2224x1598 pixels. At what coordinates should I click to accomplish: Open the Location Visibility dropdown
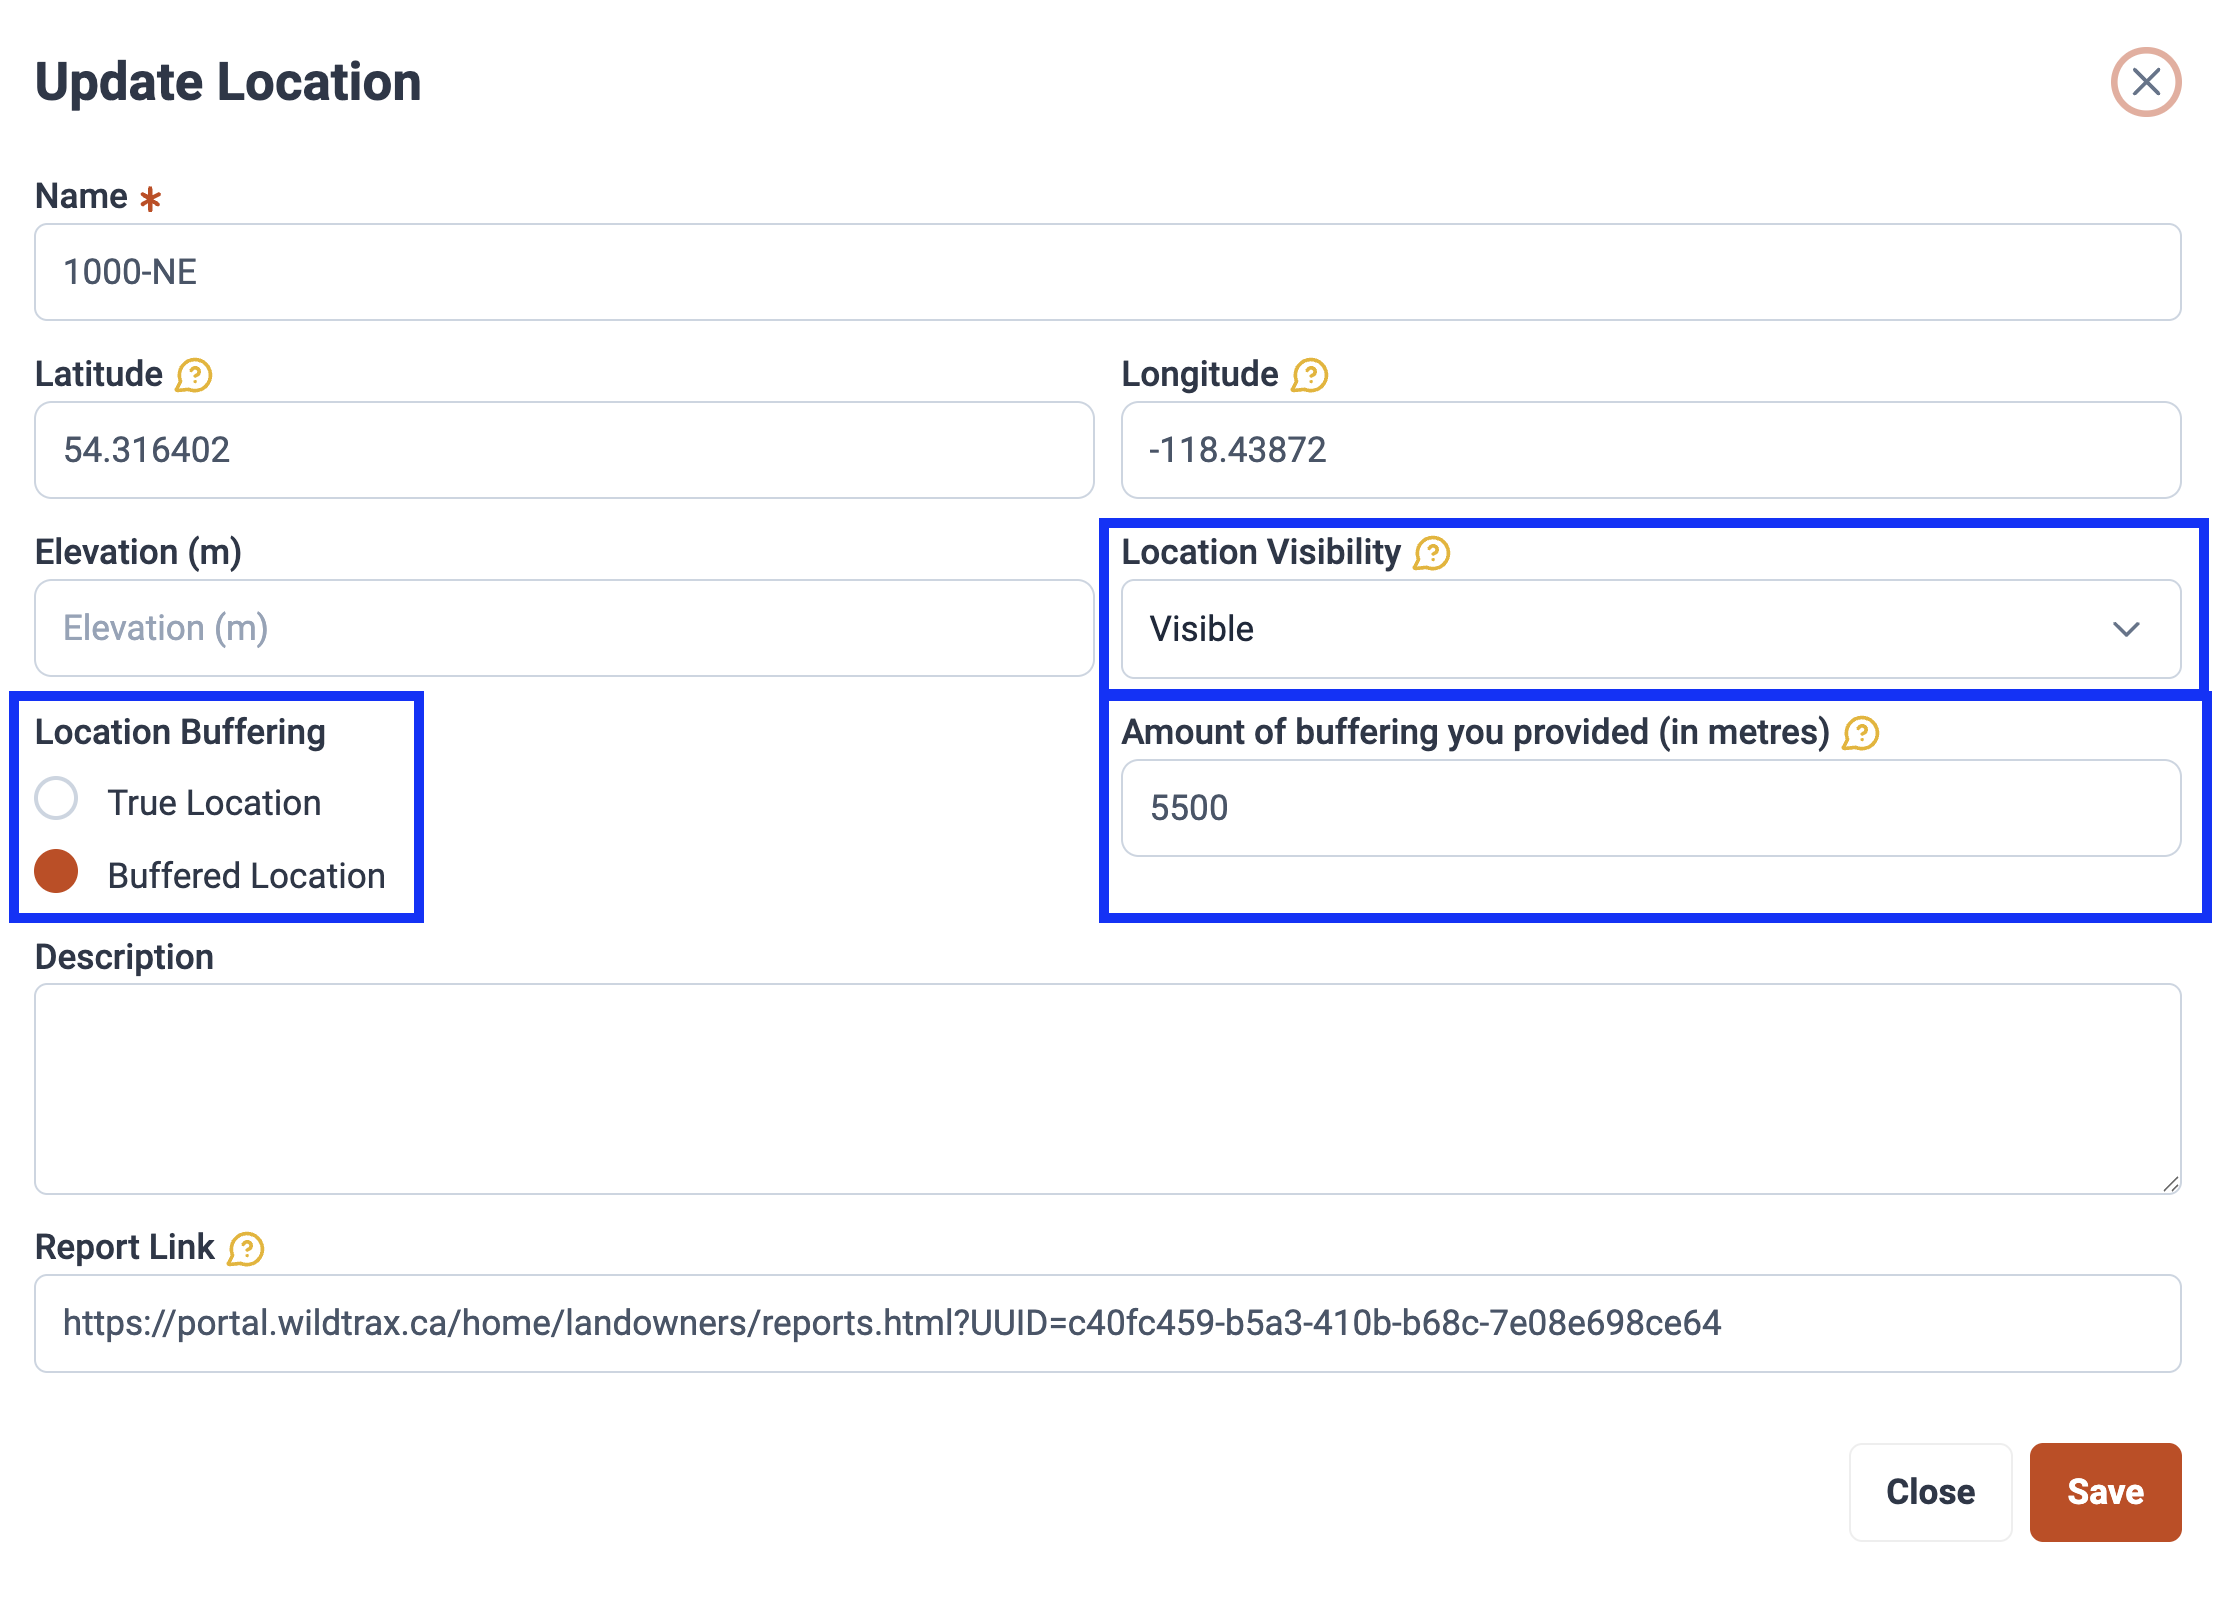click(x=1650, y=629)
